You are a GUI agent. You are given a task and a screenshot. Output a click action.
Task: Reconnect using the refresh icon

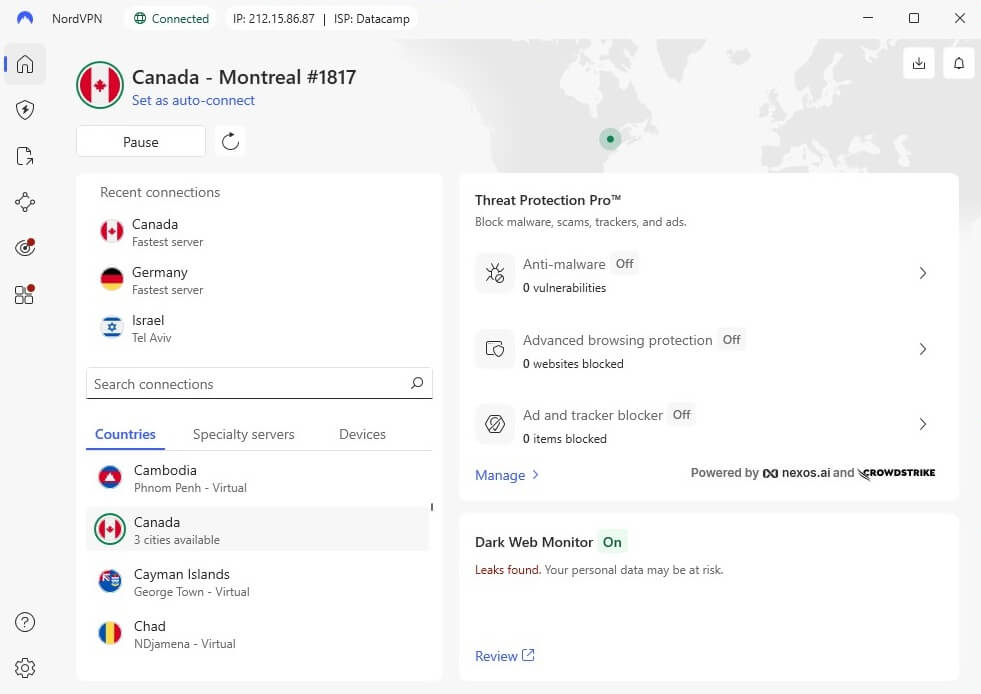point(230,141)
